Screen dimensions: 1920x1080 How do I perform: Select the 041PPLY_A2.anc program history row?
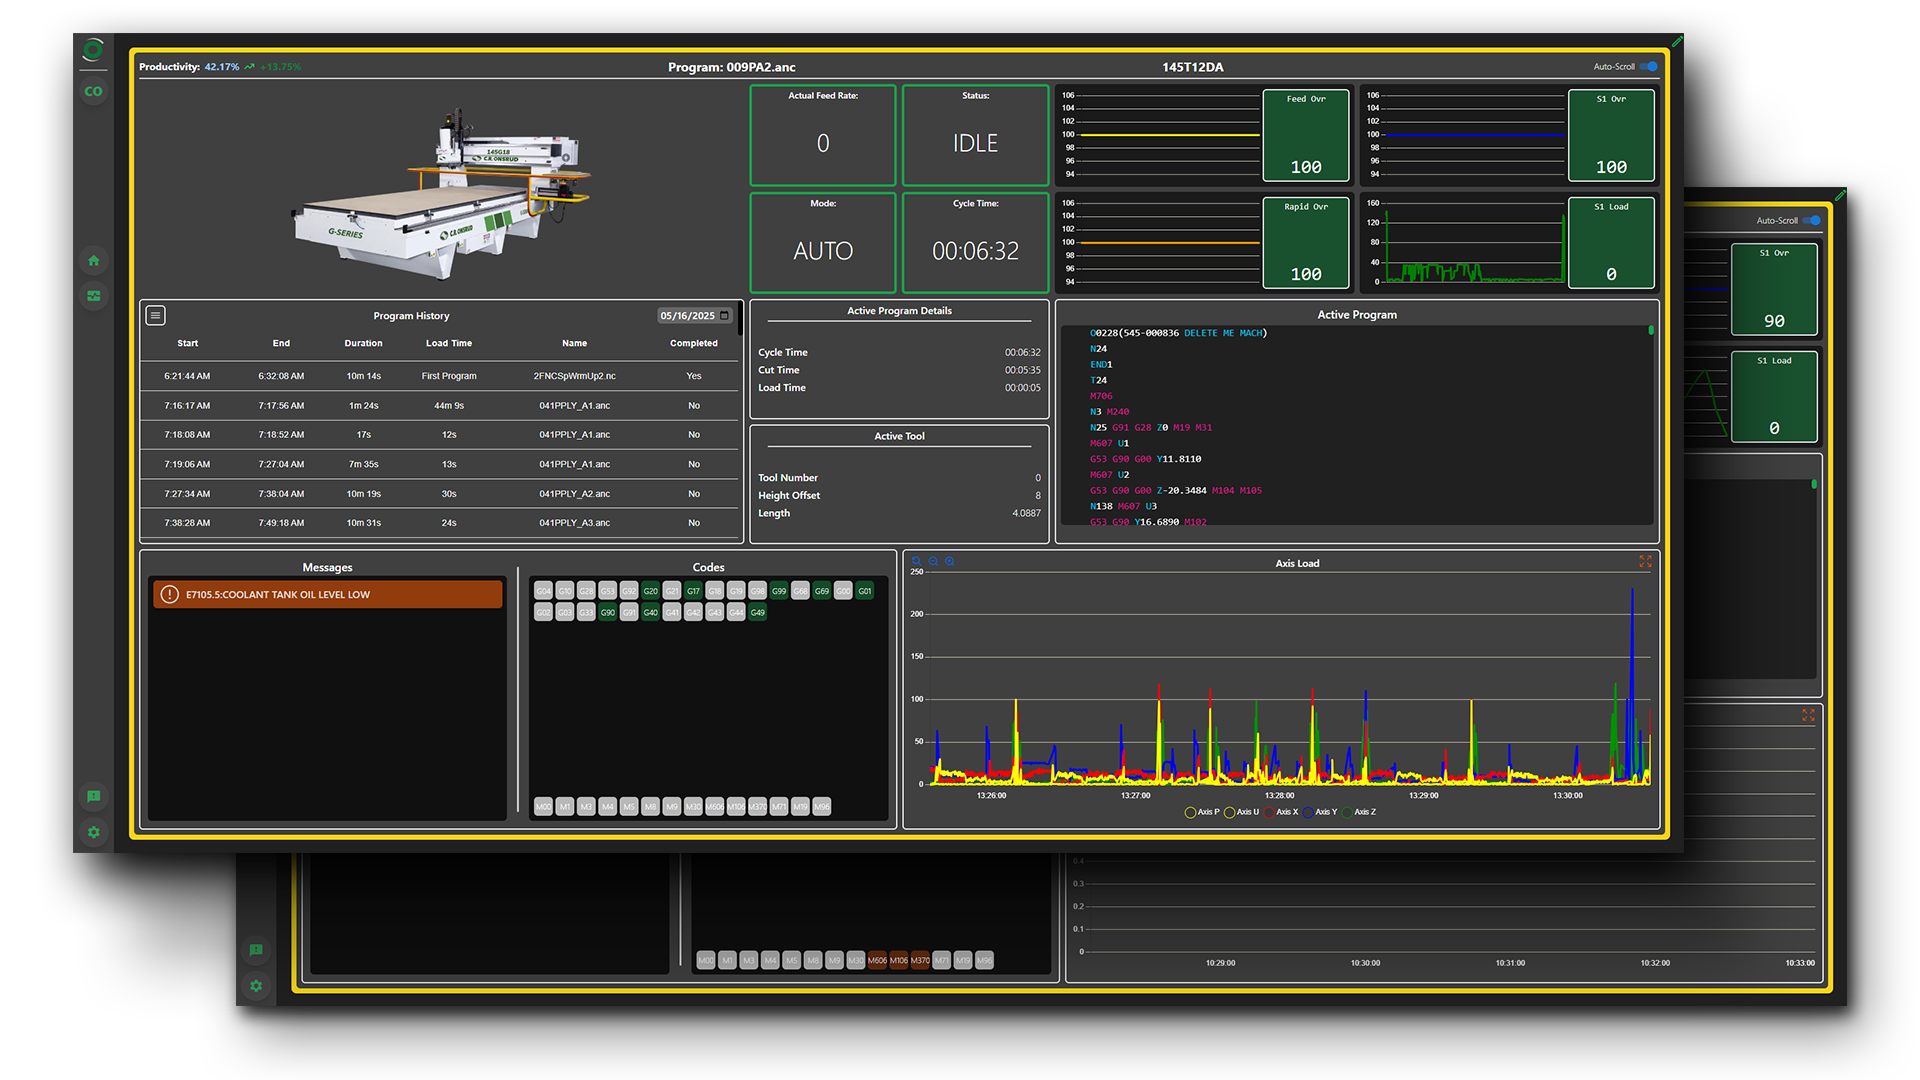click(x=440, y=494)
